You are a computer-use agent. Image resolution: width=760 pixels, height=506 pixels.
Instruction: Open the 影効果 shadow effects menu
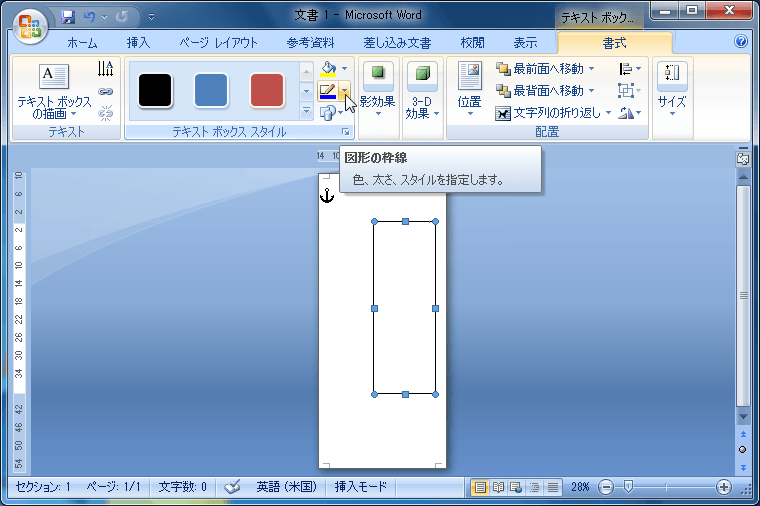tap(378, 91)
